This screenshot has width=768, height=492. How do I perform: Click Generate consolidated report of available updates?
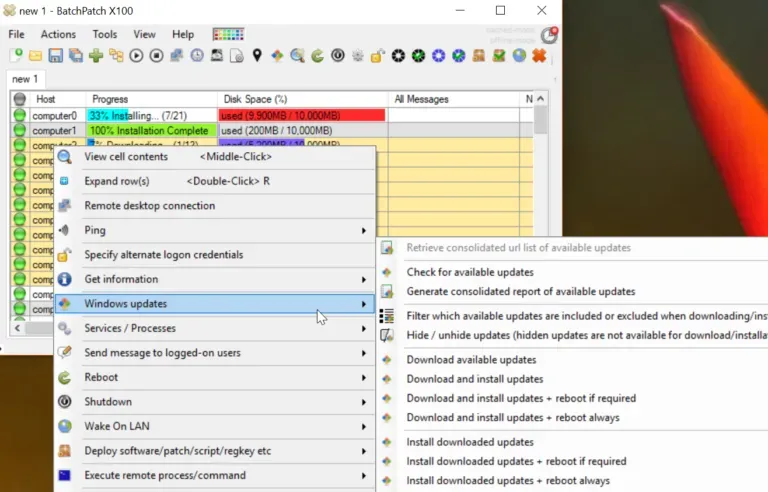point(521,292)
